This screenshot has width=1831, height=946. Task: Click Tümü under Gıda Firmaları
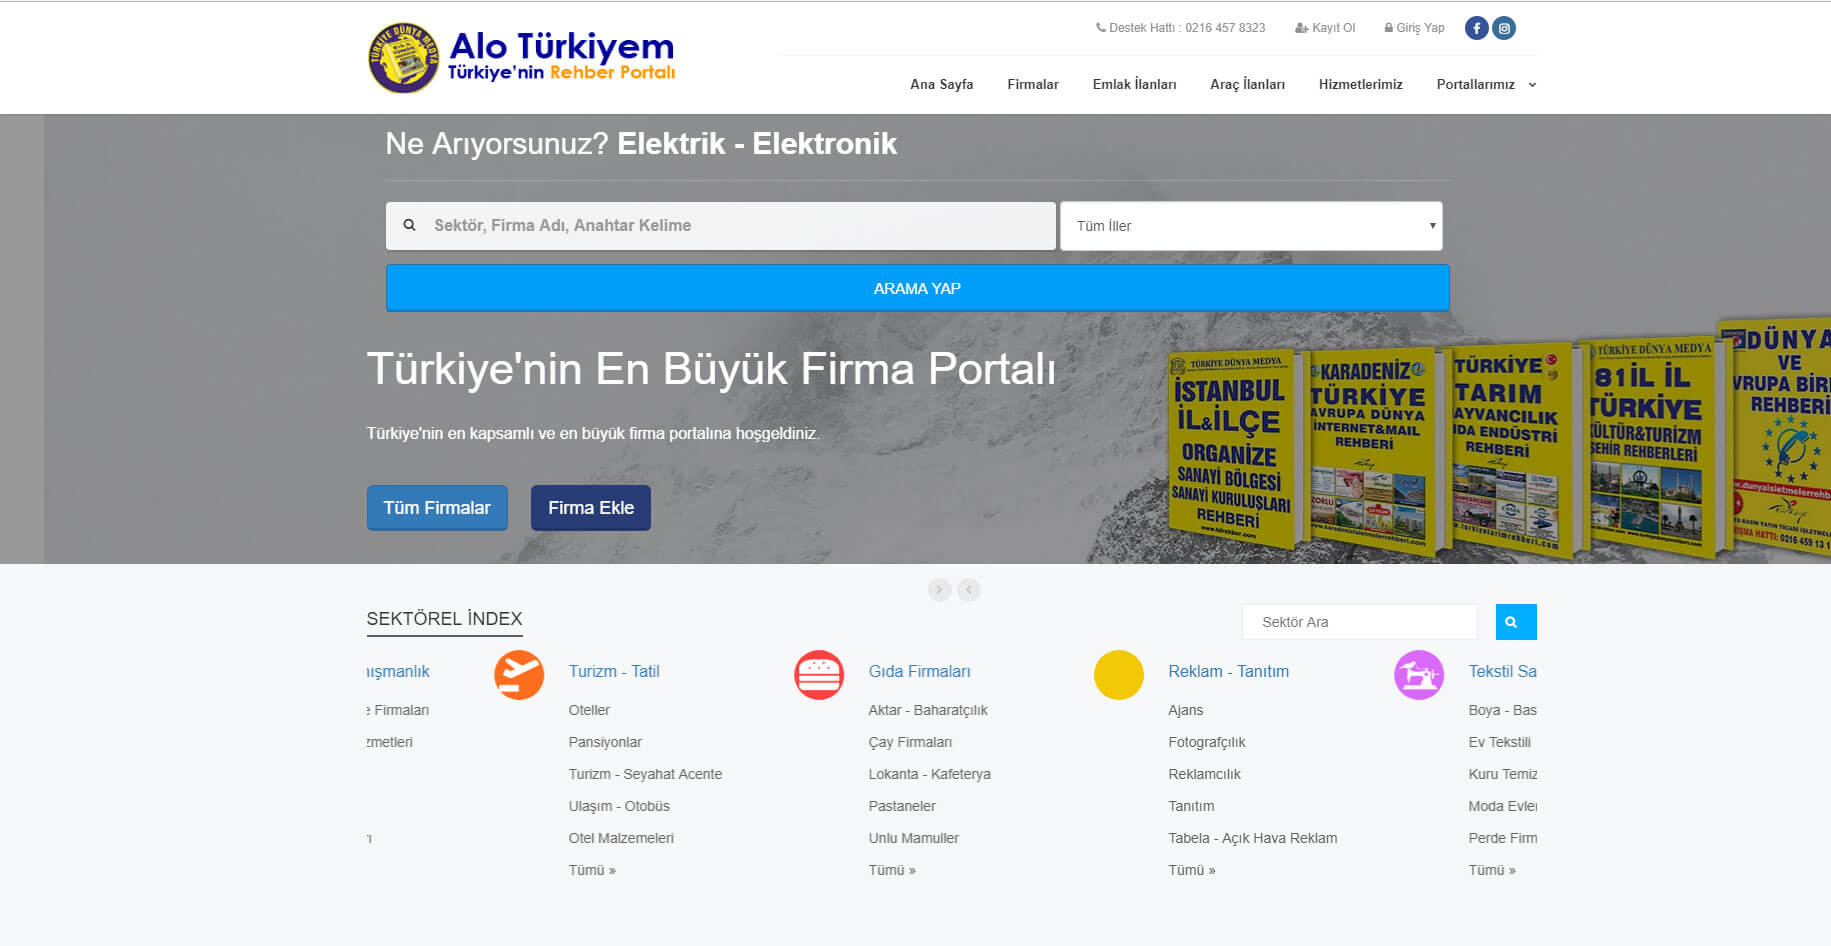coord(892,870)
